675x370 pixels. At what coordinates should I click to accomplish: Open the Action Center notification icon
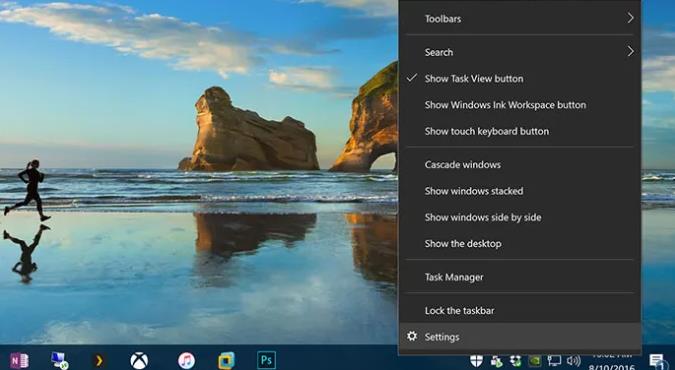(657, 361)
